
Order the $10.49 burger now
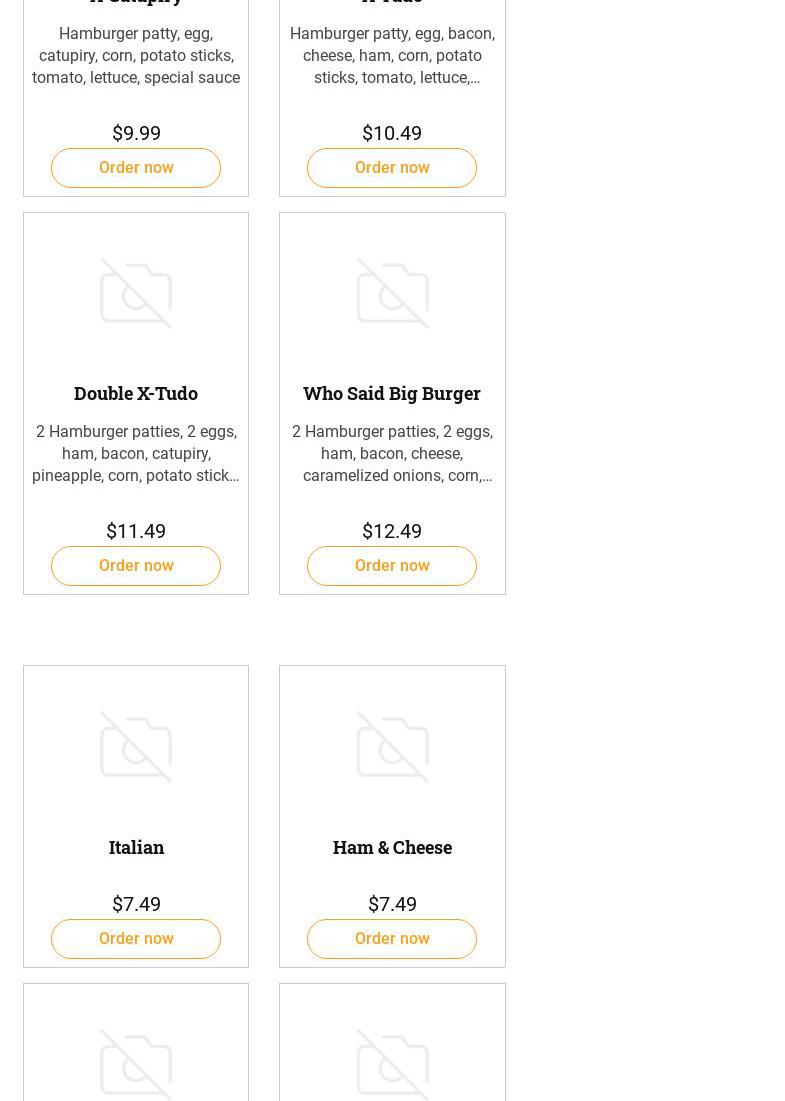[x=392, y=168]
